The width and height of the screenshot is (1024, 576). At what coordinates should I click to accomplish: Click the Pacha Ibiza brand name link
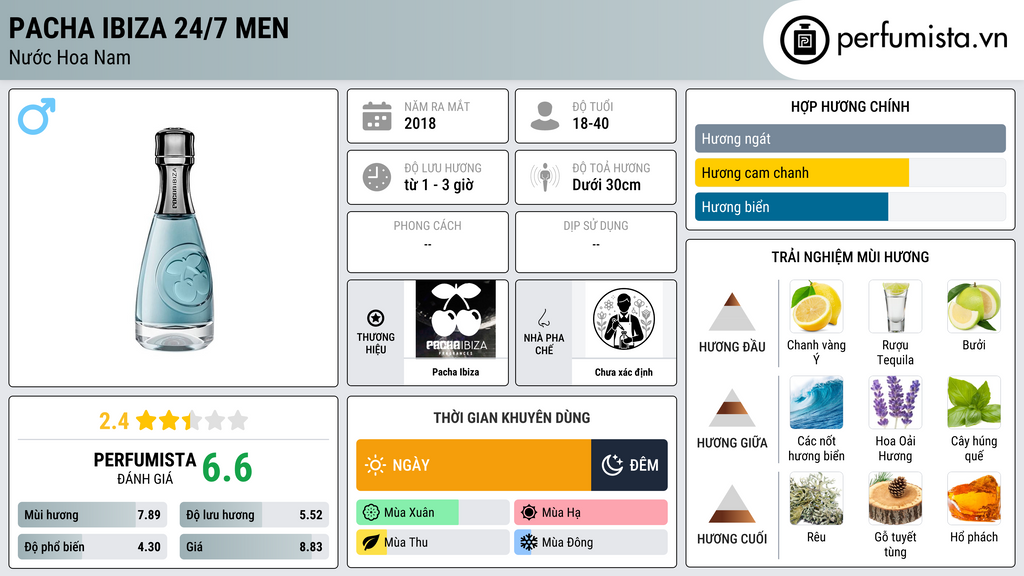click(455, 372)
